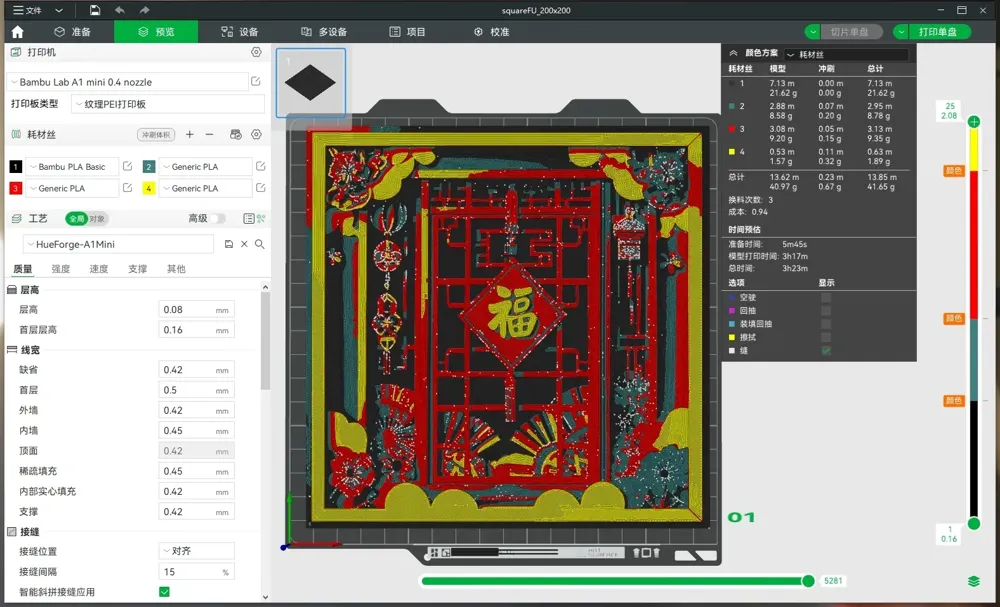Open the 速度 settings tab

pyautogui.click(x=99, y=269)
